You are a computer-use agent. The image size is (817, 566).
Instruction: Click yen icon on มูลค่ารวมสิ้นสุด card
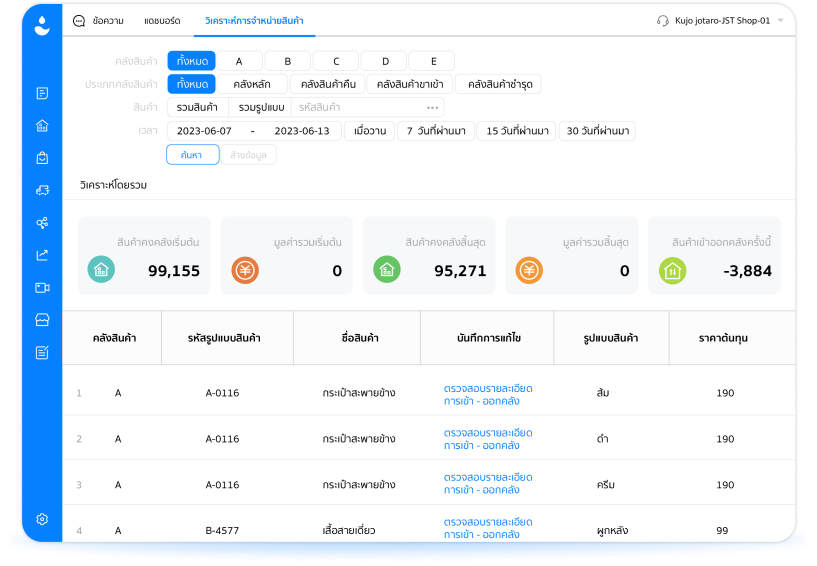(x=529, y=270)
